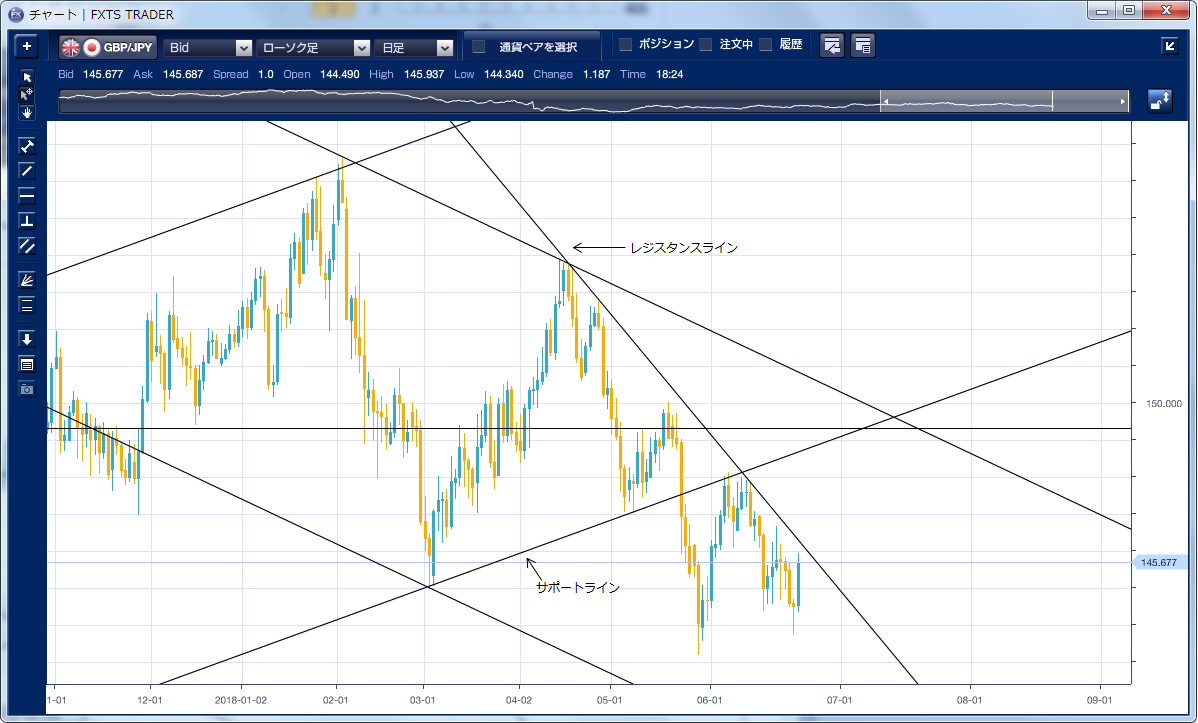
Task: Click the Ask value 145.687
Action: [183, 74]
